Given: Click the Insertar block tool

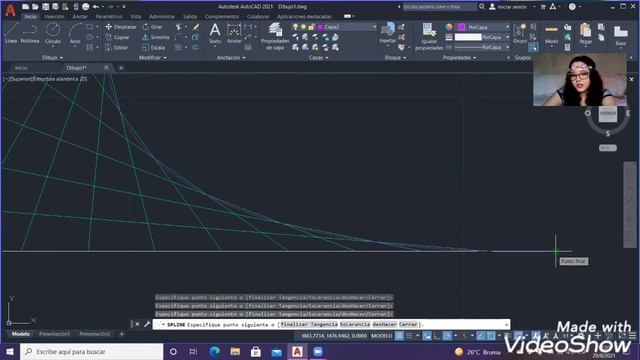Looking at the screenshot, I should tap(388, 33).
